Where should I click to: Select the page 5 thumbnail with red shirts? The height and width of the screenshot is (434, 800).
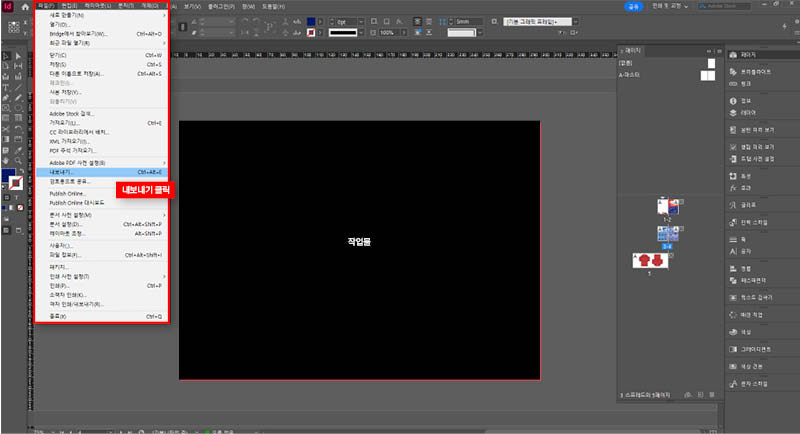coord(651,260)
